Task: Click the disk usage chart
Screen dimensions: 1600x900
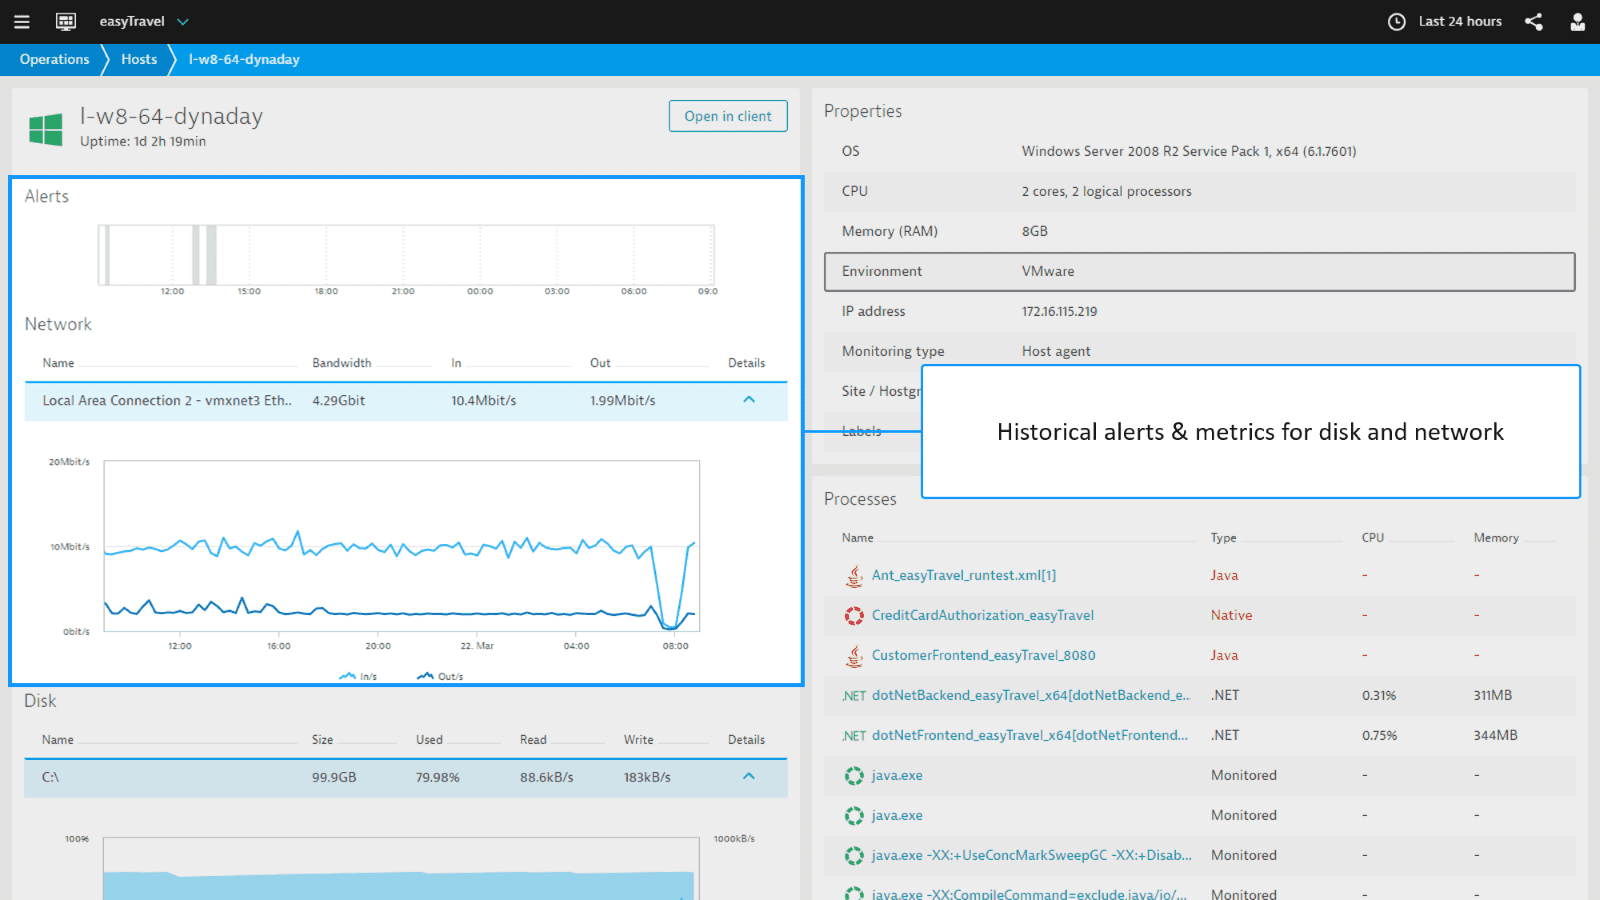Action: coord(400,868)
